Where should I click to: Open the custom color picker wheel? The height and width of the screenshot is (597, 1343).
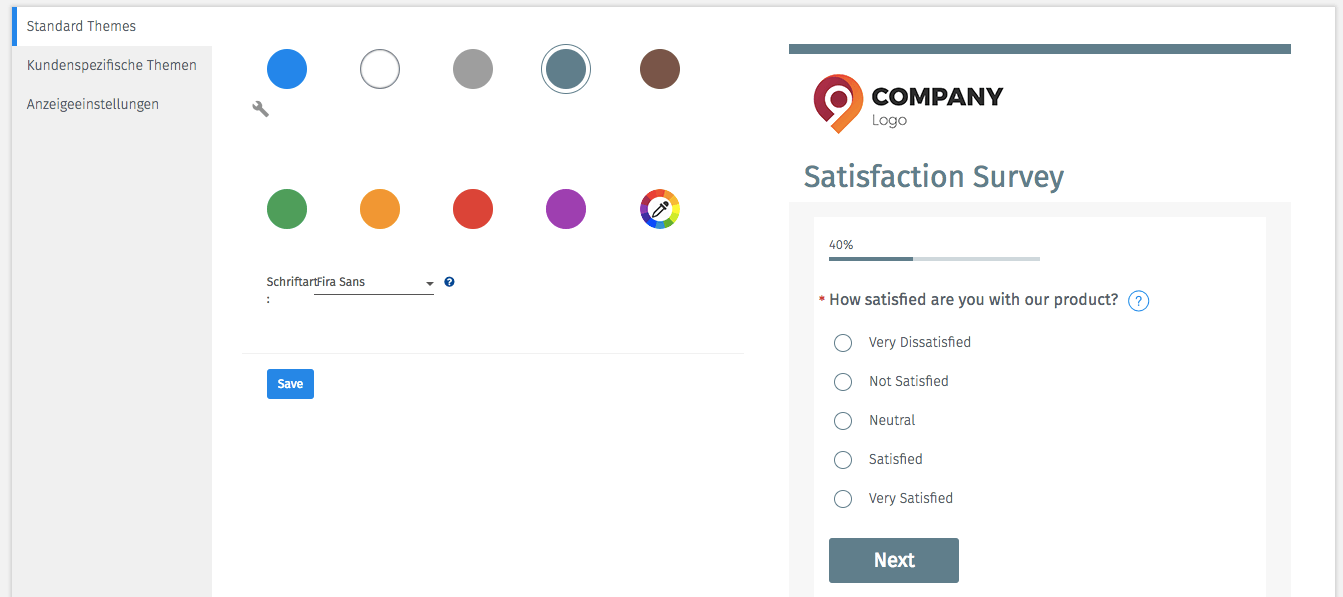(x=660, y=209)
